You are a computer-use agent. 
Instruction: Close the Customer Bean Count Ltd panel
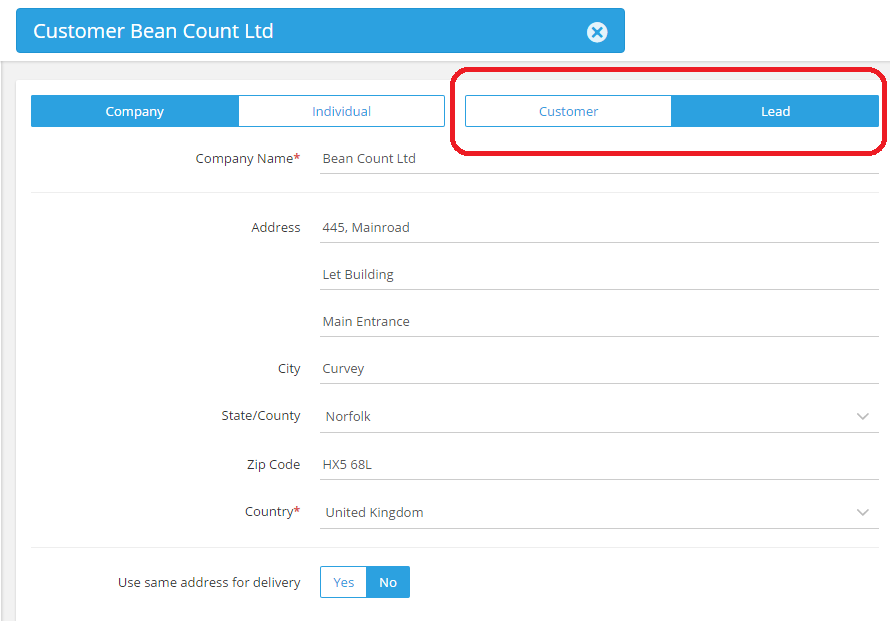(x=597, y=32)
